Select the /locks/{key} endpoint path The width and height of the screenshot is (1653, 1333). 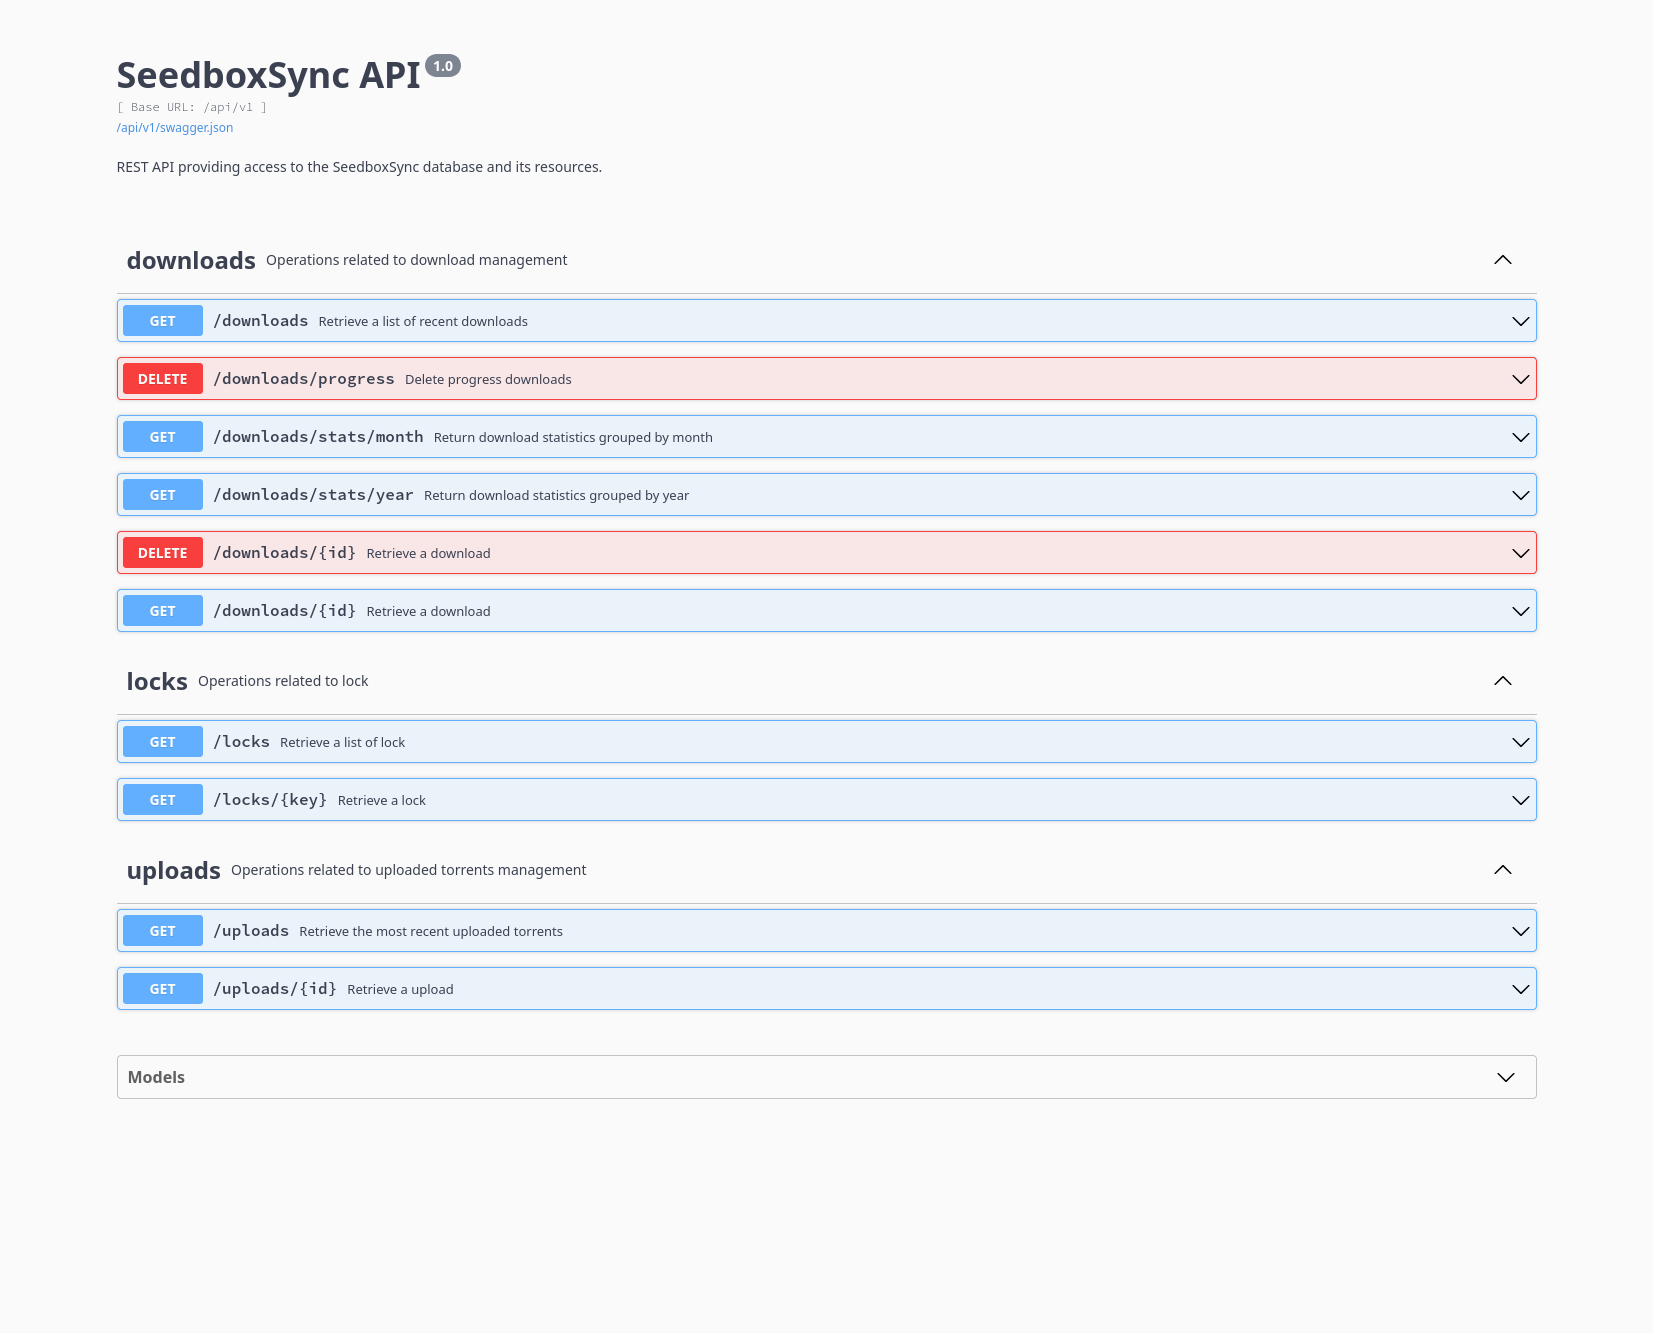pyautogui.click(x=270, y=800)
